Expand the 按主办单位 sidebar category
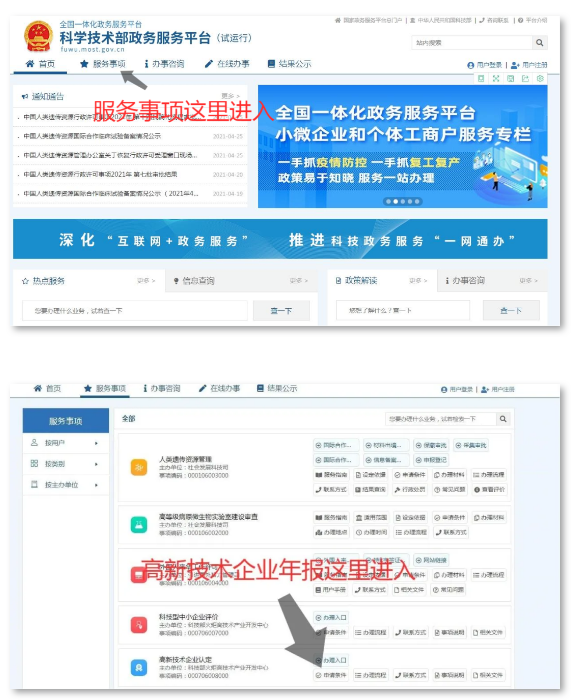573x700 pixels. 66,484
